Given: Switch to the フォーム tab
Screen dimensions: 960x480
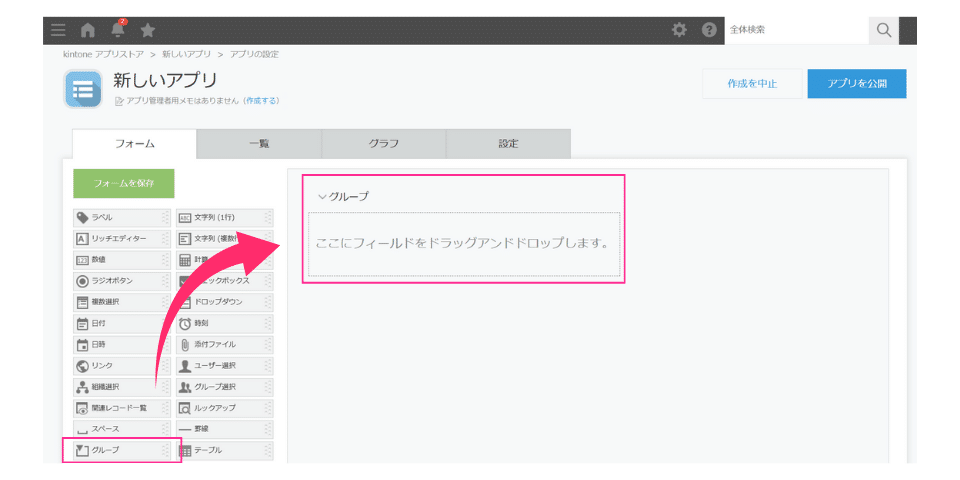Looking at the screenshot, I should pyautogui.click(x=135, y=144).
